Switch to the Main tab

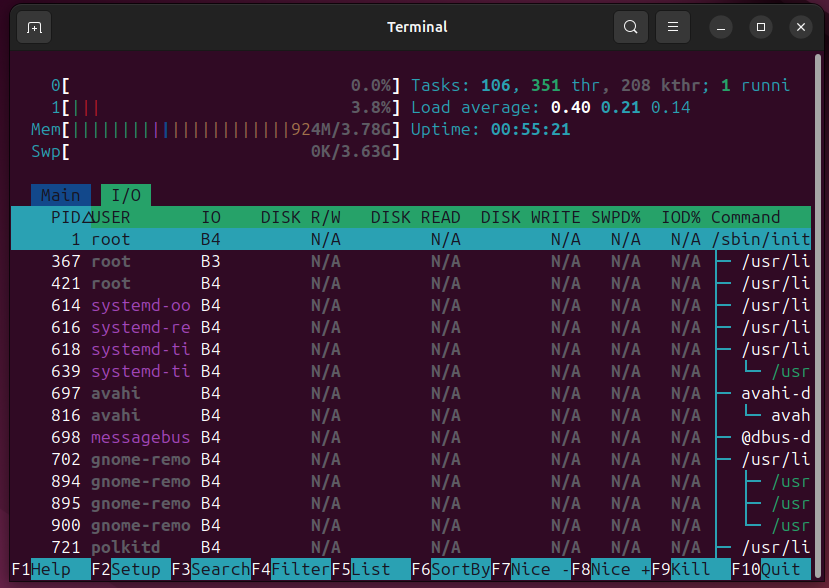pos(61,195)
